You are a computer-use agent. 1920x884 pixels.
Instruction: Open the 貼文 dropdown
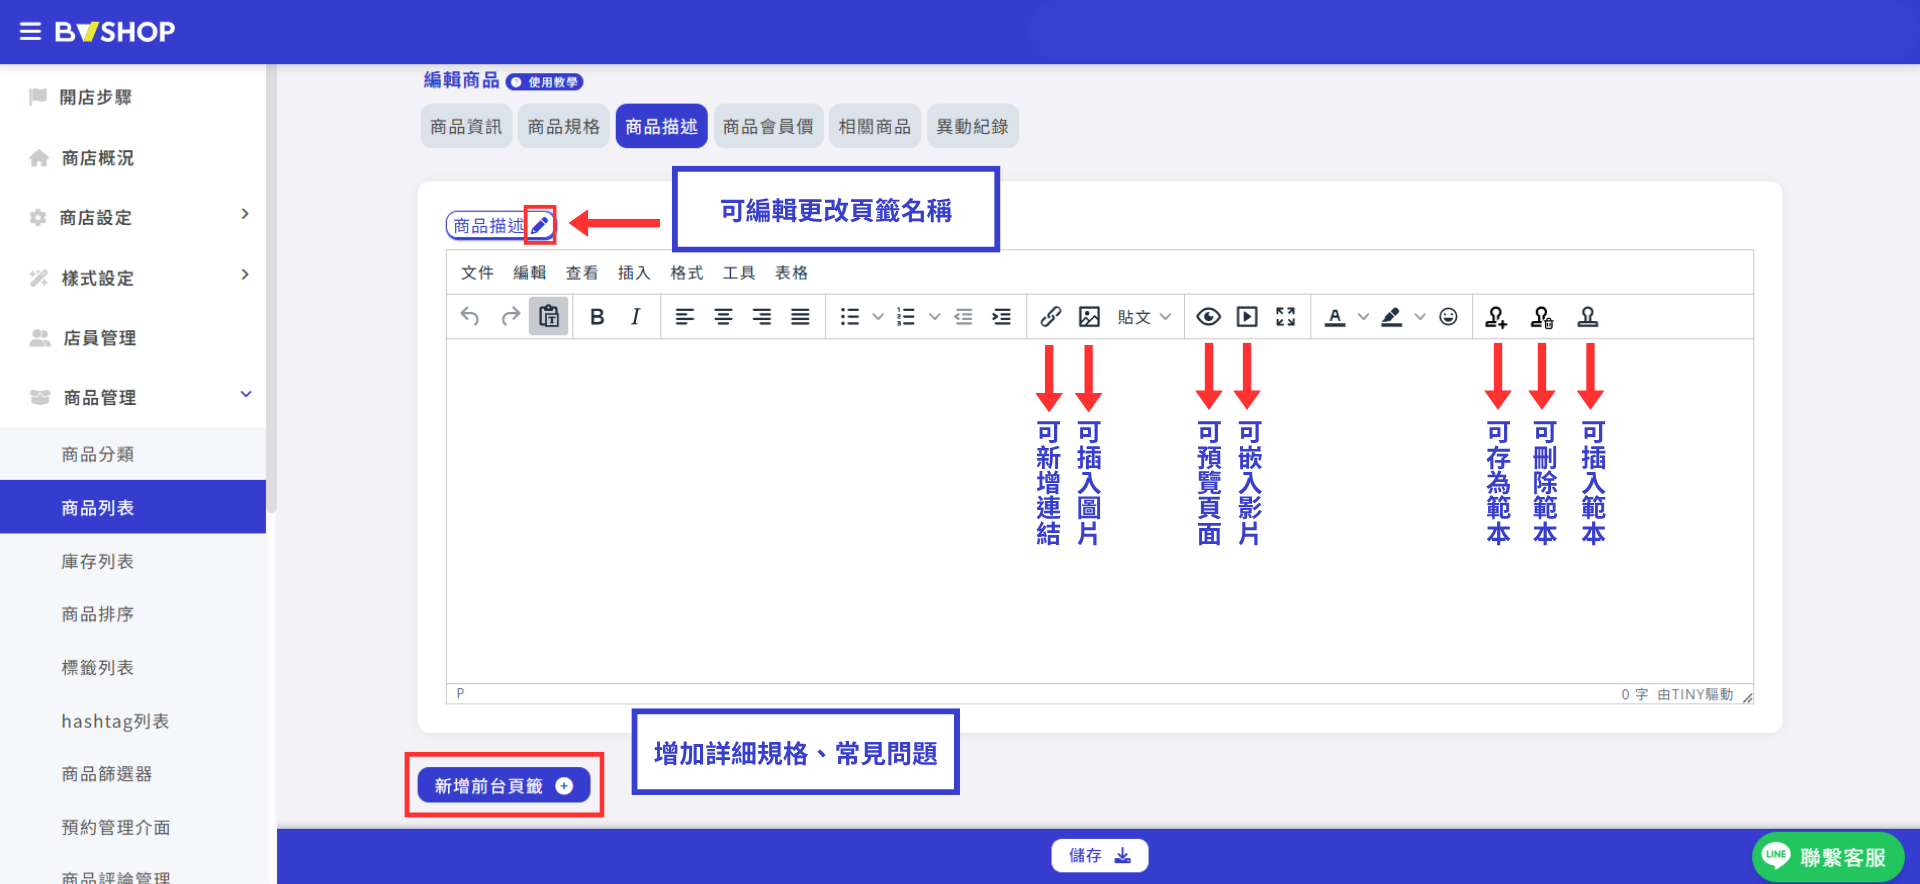pos(1144,317)
